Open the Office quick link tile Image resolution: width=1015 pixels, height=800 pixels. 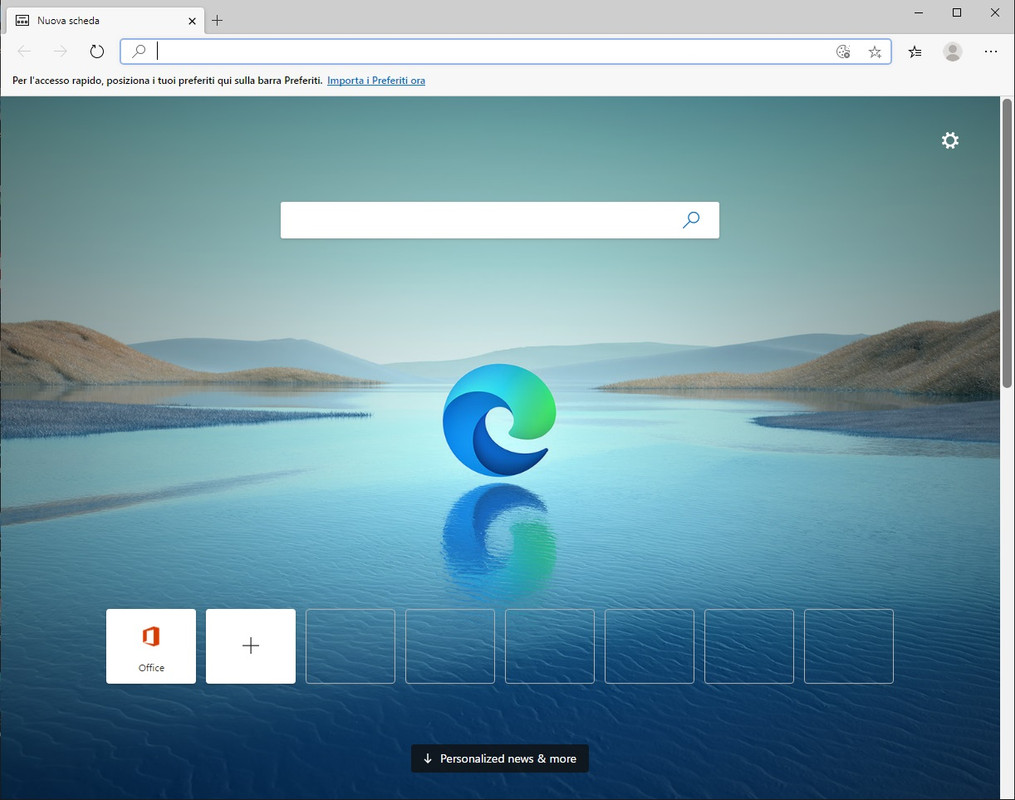[x=151, y=646]
